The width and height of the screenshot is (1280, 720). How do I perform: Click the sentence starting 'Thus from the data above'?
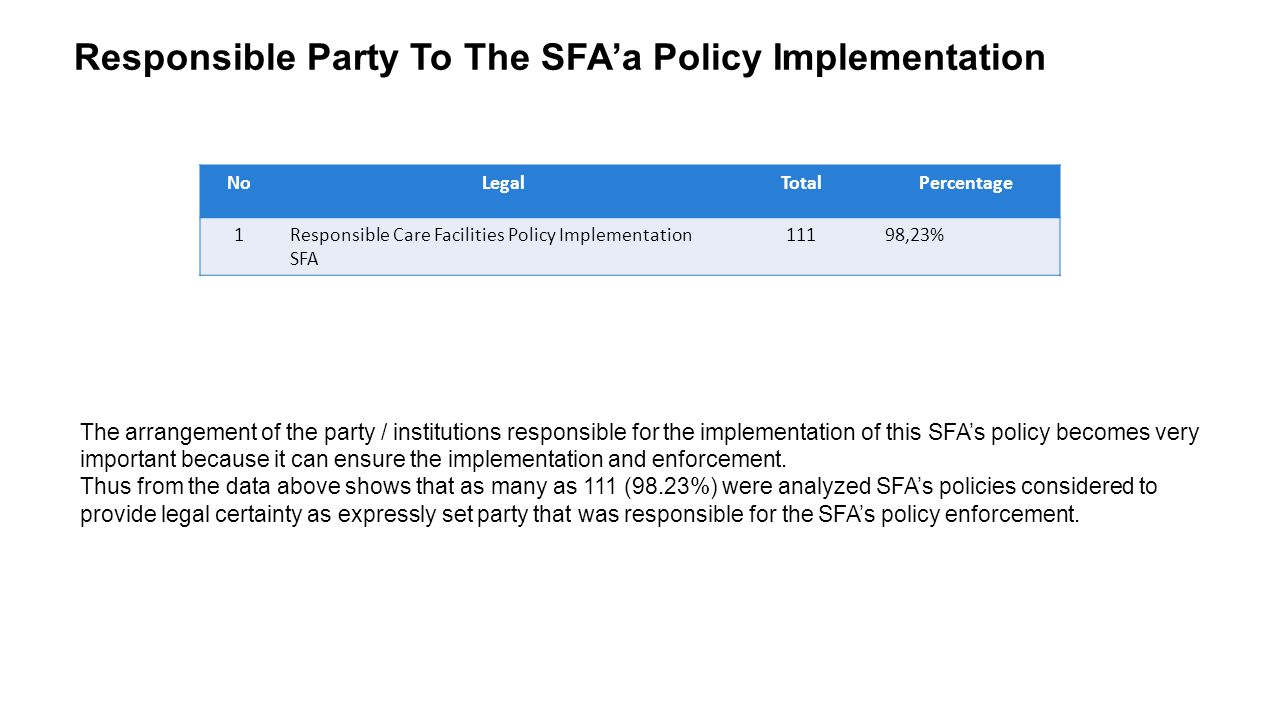coord(619,501)
